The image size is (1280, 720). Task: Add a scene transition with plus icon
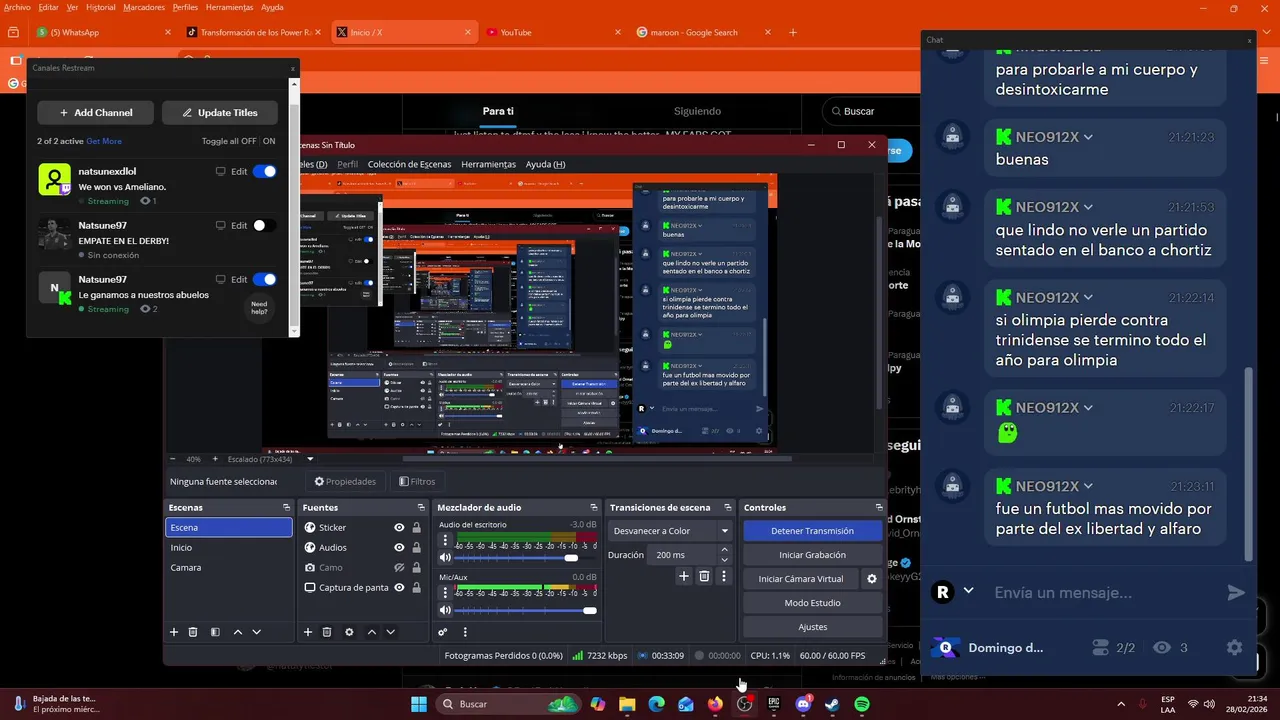684,576
